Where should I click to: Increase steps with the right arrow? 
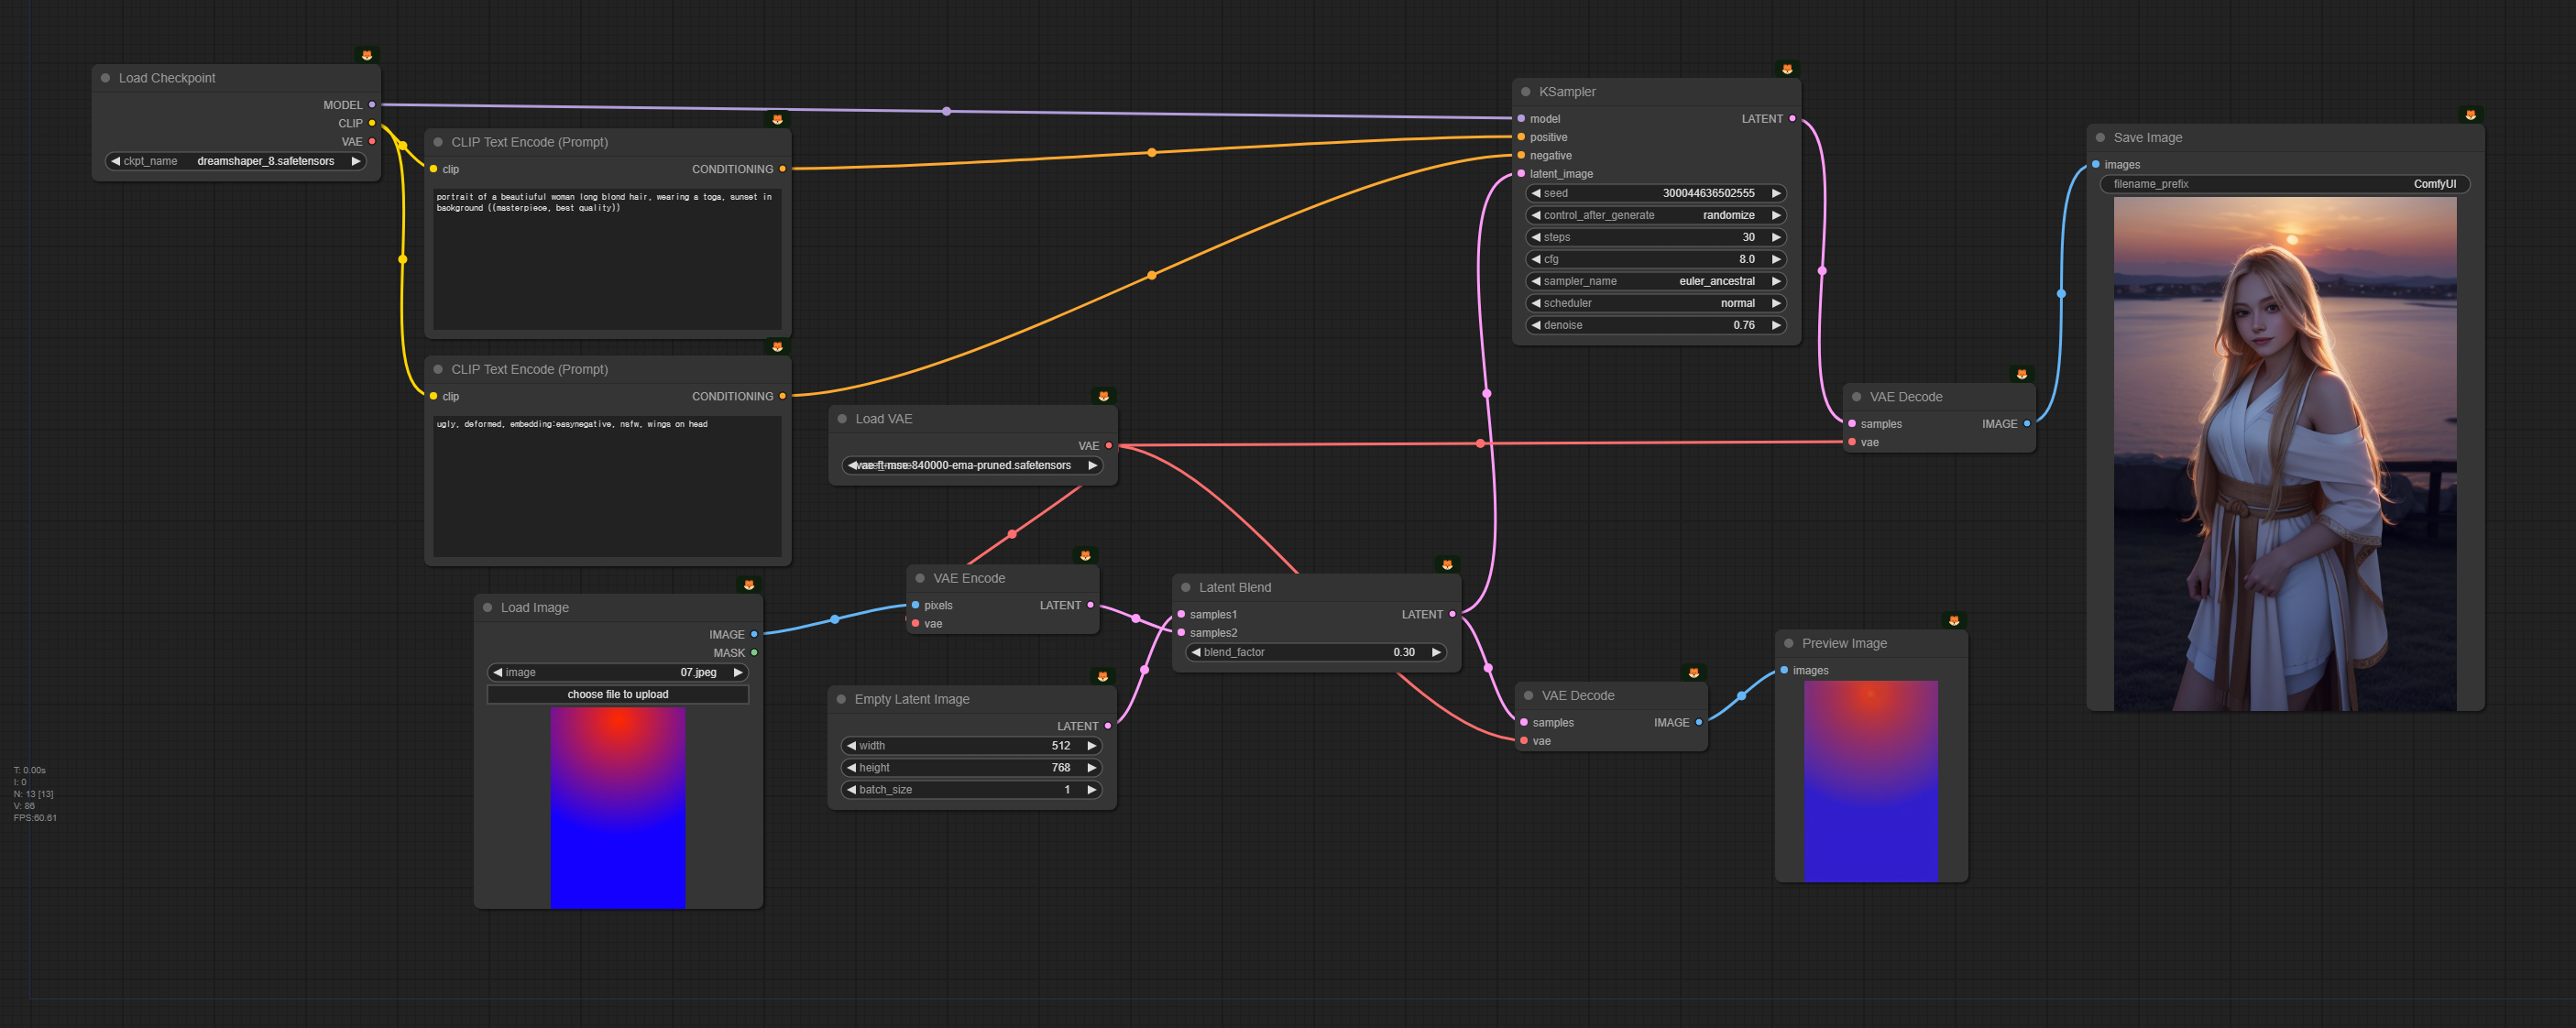pos(1776,237)
